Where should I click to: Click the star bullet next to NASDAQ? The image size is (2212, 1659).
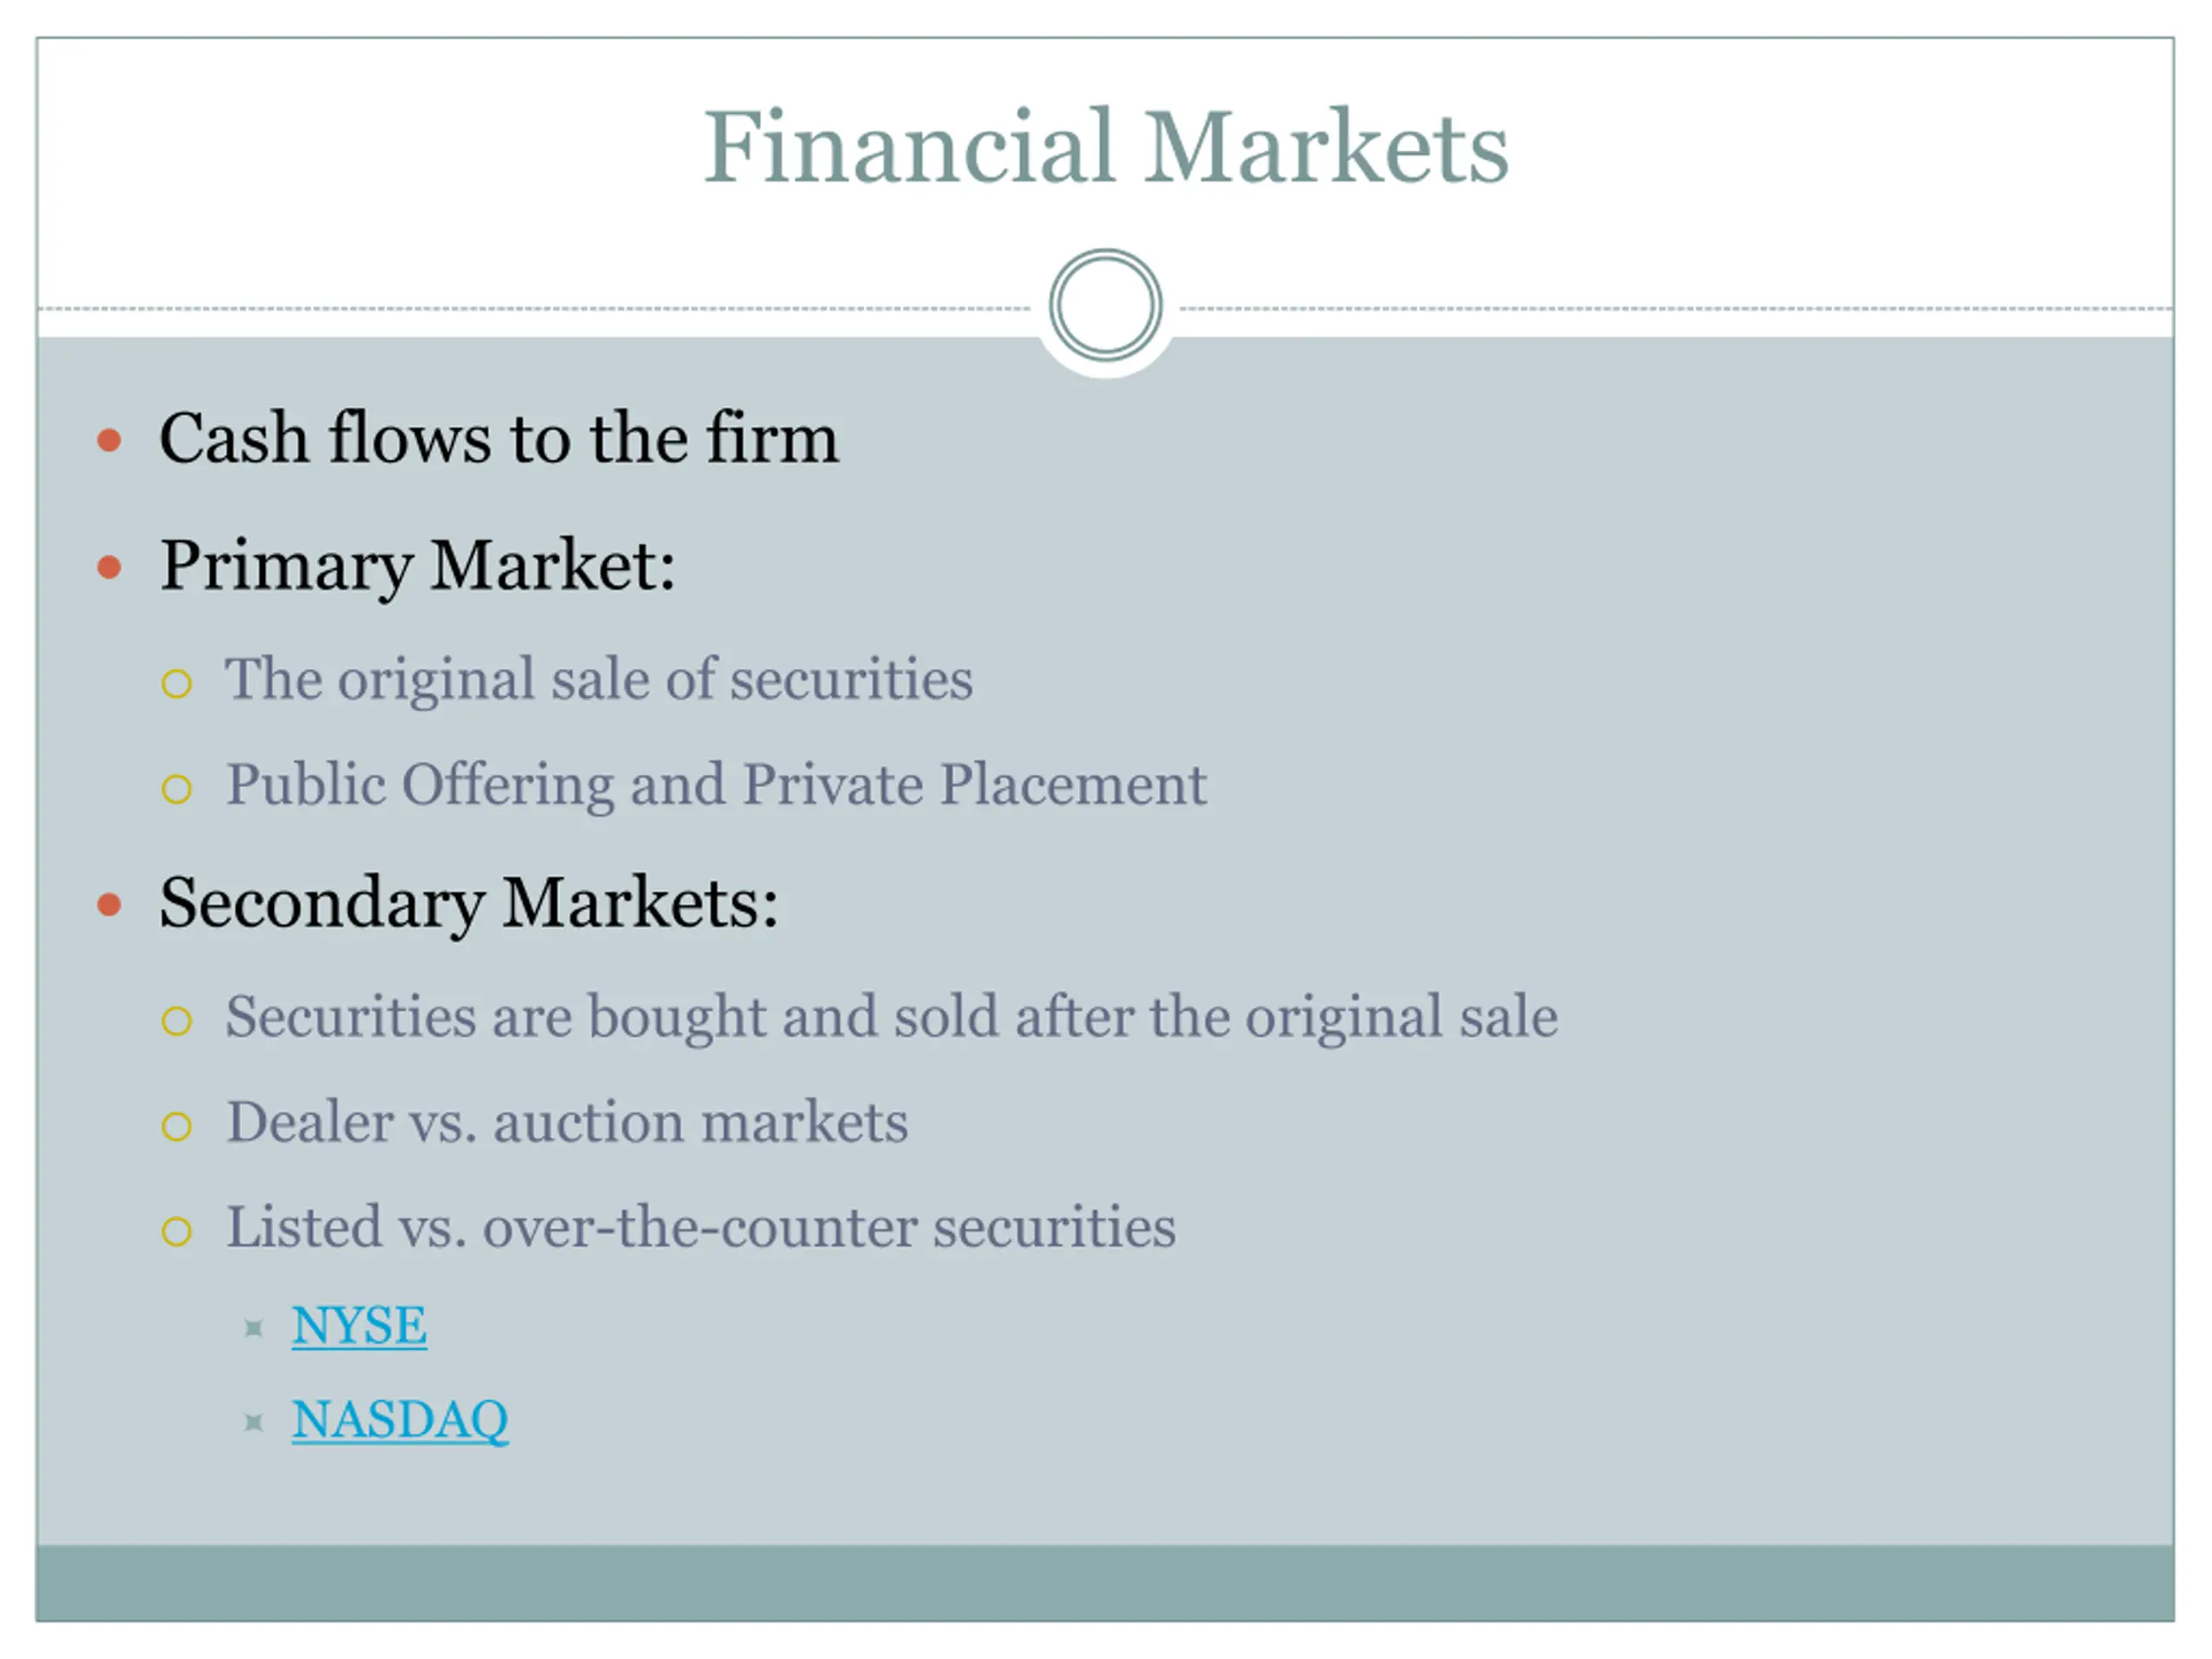click(254, 1421)
